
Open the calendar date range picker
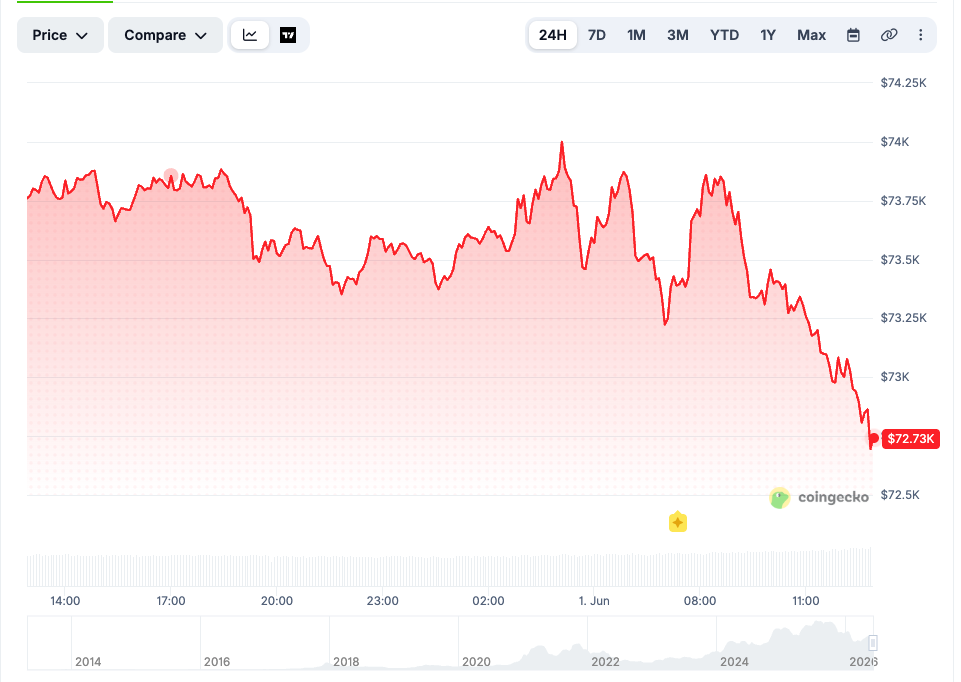coord(853,35)
